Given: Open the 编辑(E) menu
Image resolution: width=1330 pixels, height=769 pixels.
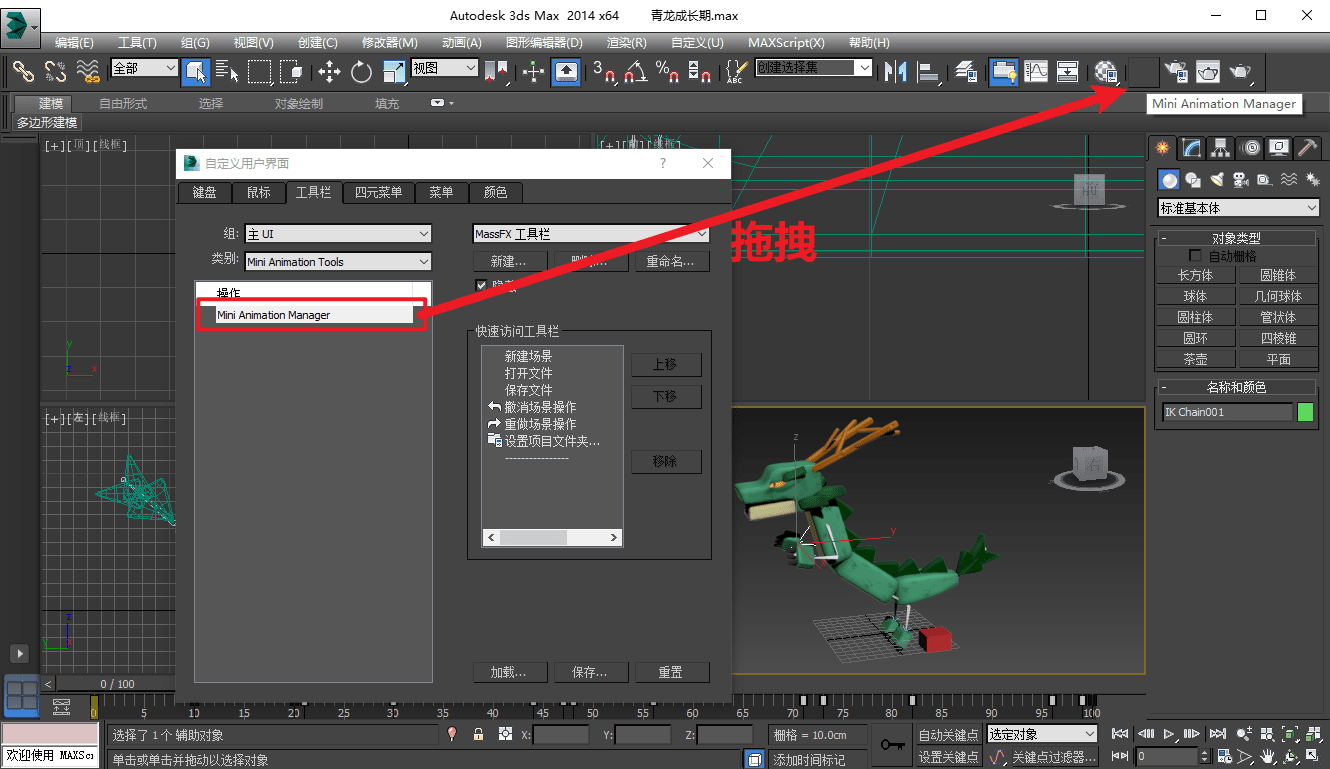Looking at the screenshot, I should point(74,43).
